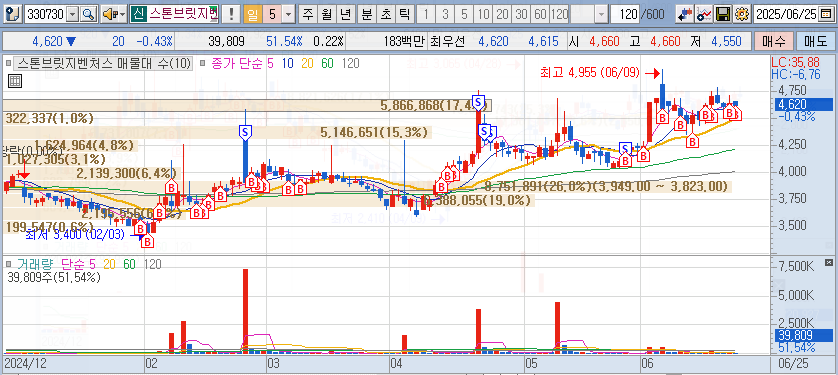Viewport: 838px width, 375px height.
Task: Click the 스톤브릿지벤 stock name field
Action: 182,14
